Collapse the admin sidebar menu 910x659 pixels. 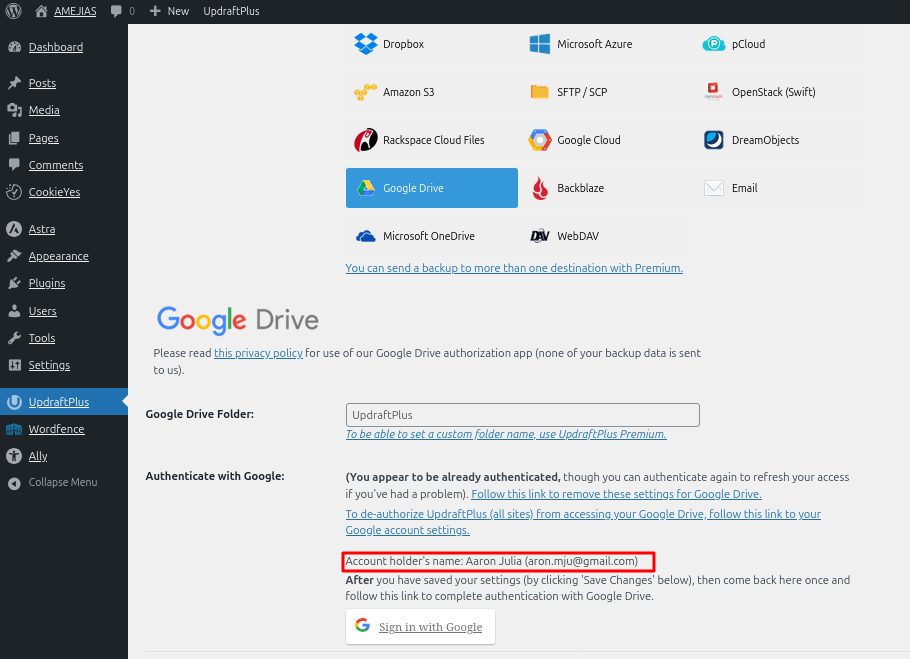click(62, 482)
